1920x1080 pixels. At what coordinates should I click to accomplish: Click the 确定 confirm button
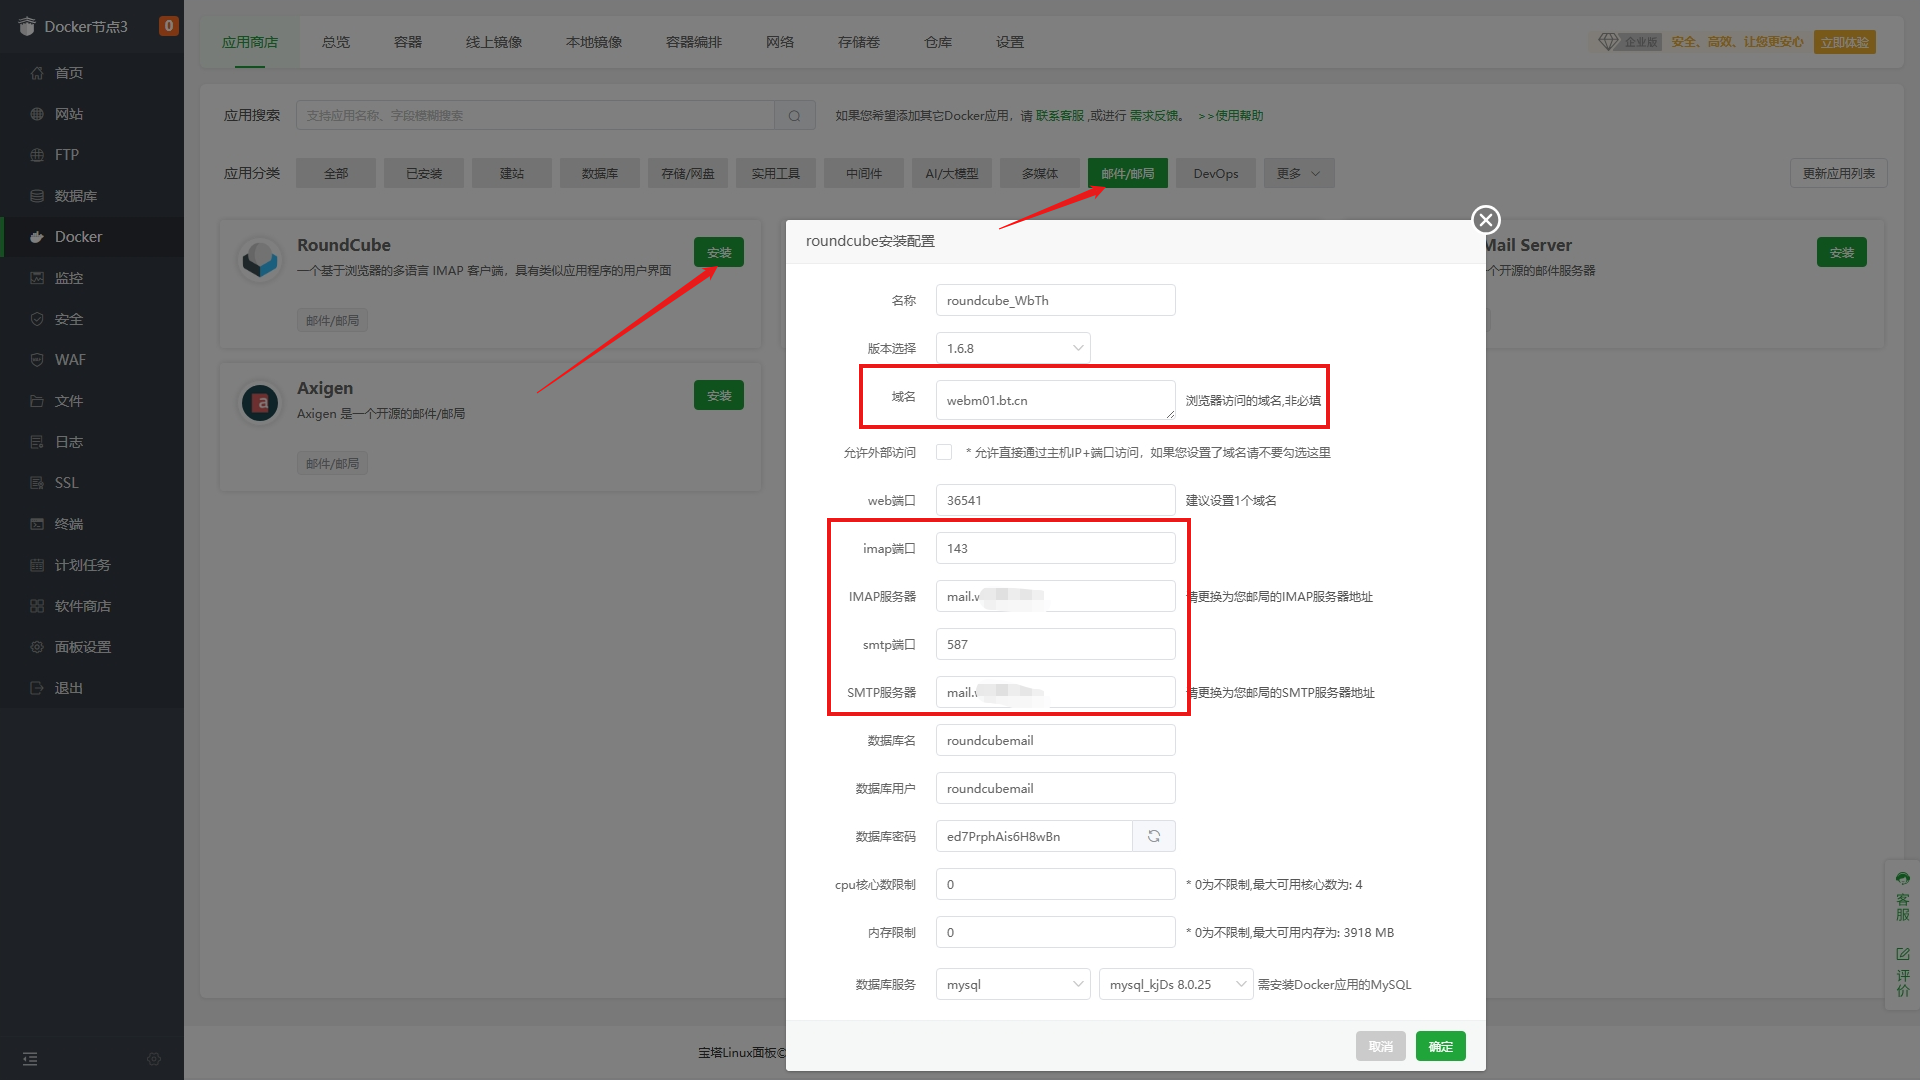[1441, 1046]
